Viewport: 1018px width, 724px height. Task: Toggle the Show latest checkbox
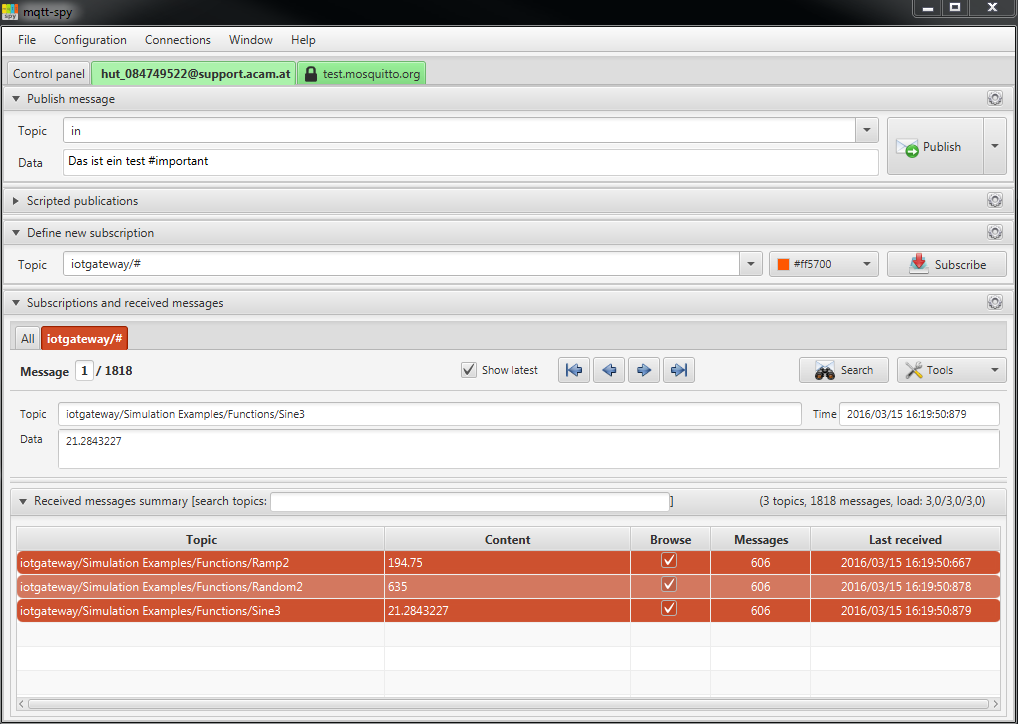[469, 370]
